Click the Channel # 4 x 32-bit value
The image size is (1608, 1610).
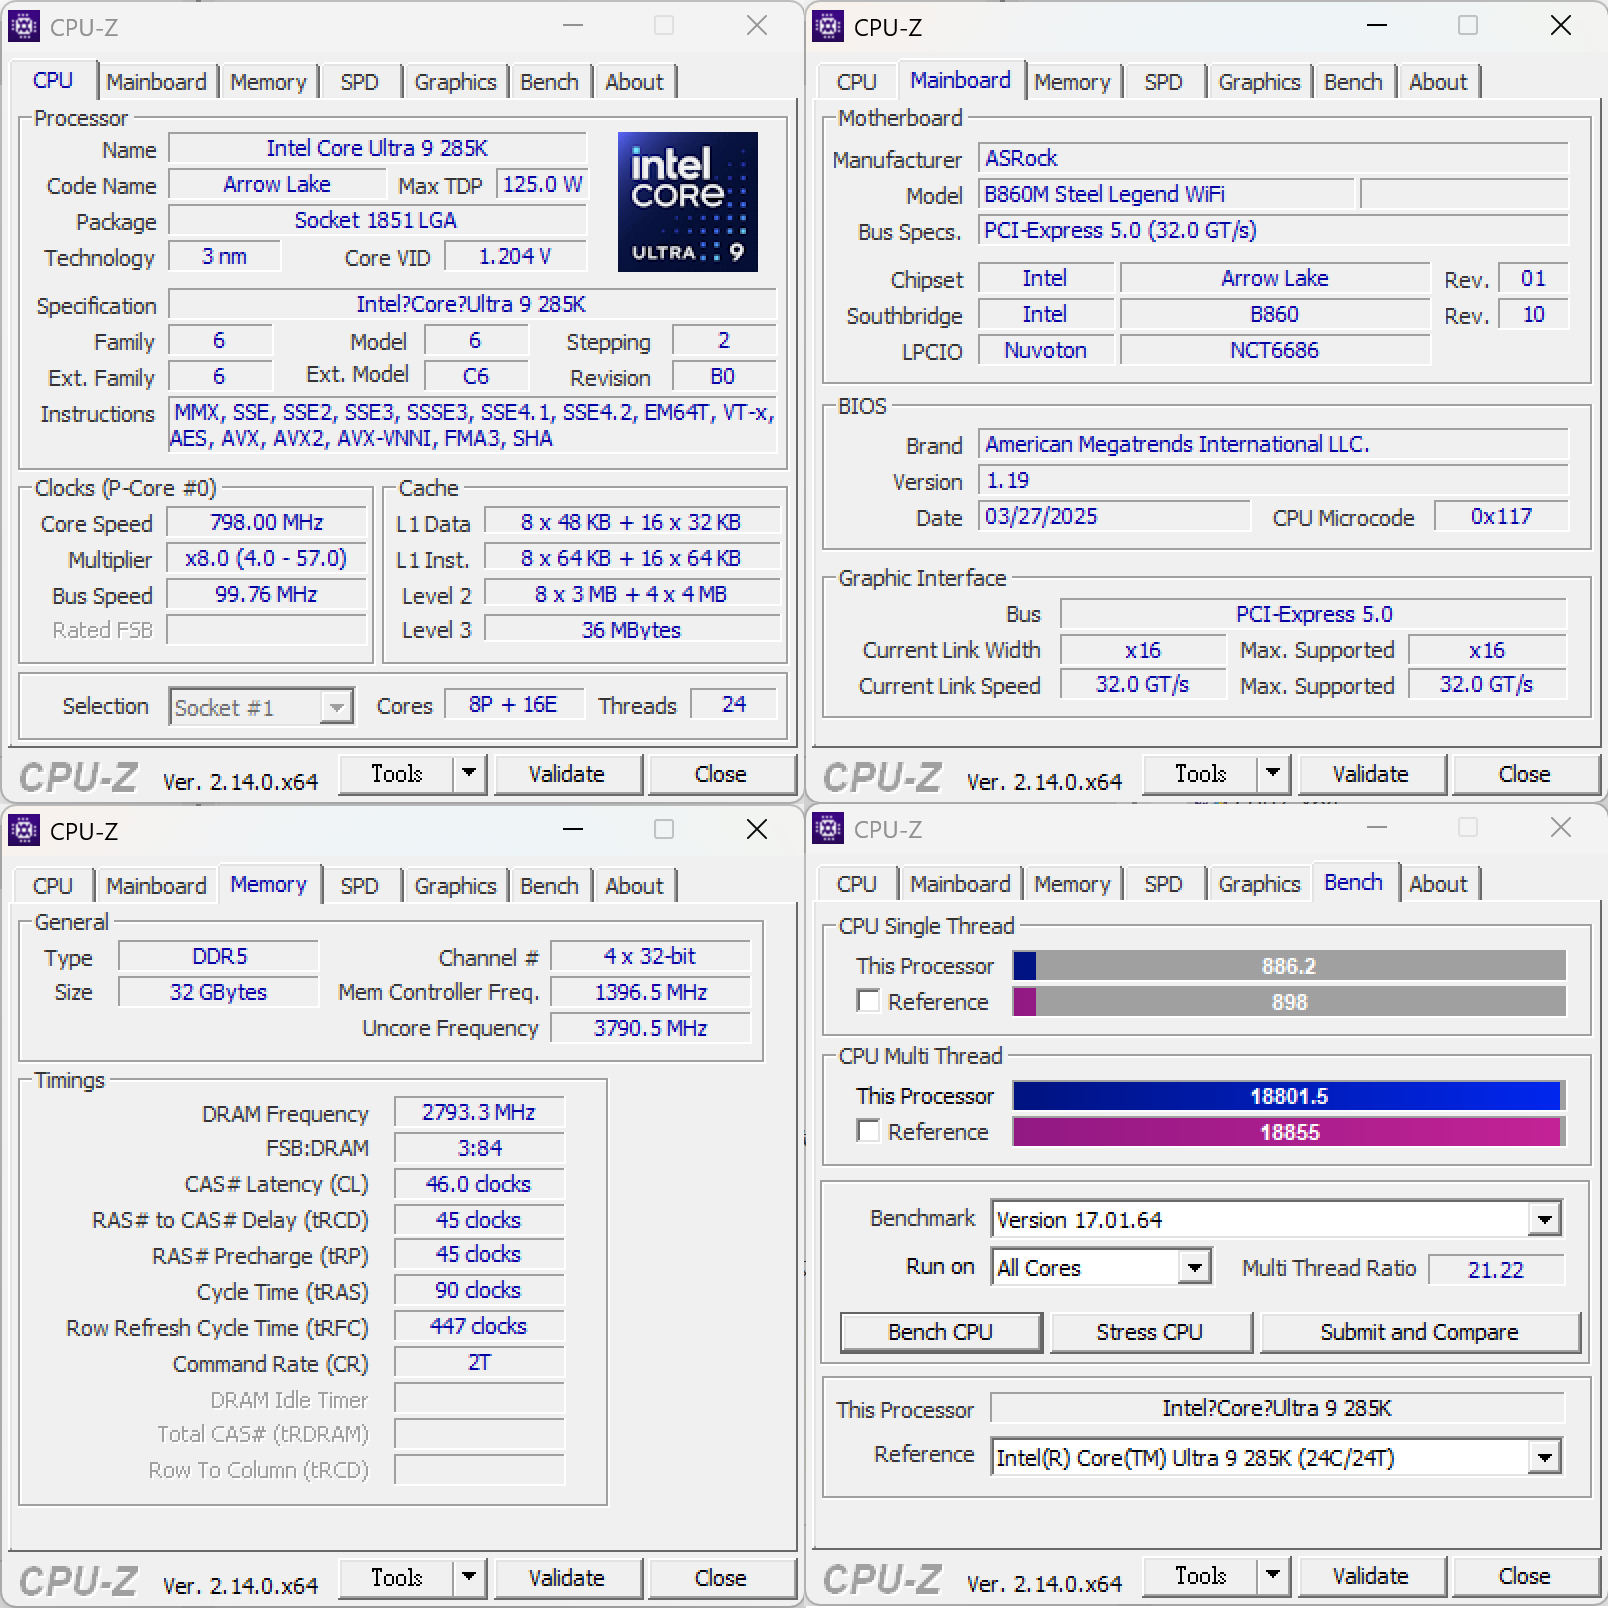[650, 956]
